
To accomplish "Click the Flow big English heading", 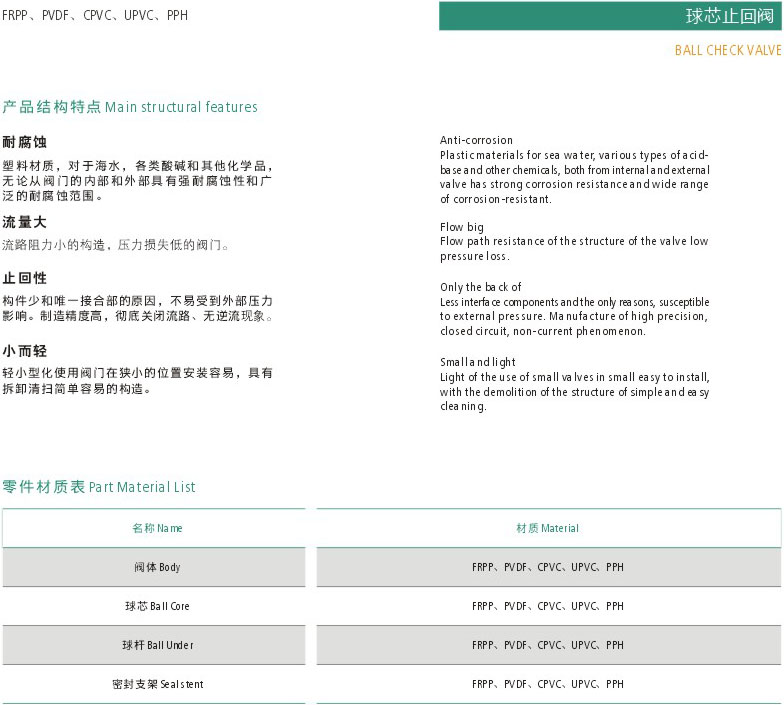I will click(461, 227).
